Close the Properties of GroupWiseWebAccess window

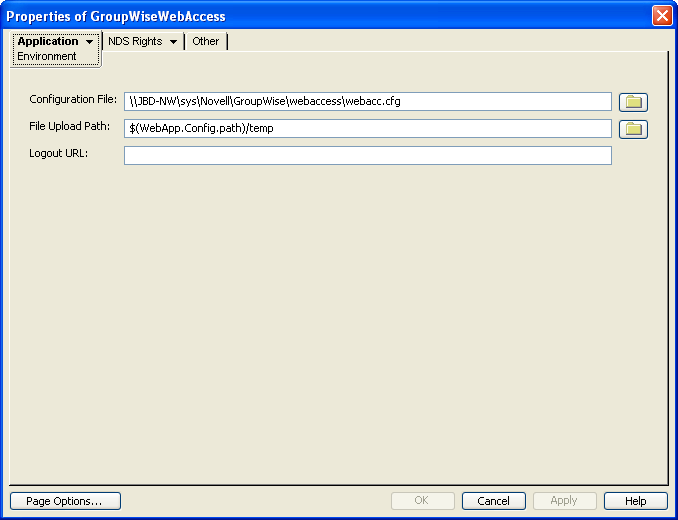[662, 16]
